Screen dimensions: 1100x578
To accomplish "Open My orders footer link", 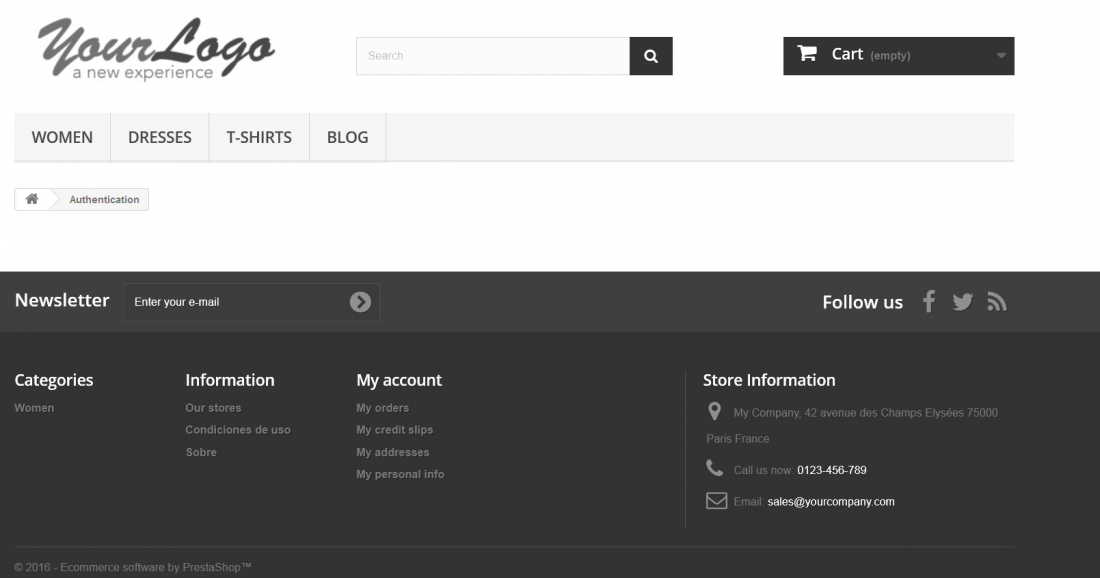I will point(382,408).
